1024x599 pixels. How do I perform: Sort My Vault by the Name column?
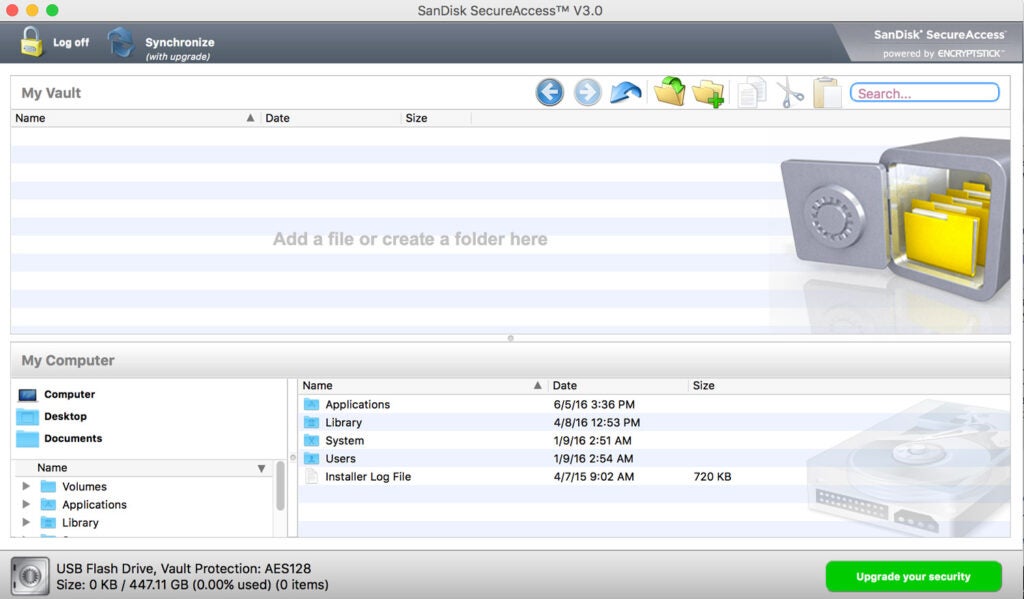[x=135, y=118]
